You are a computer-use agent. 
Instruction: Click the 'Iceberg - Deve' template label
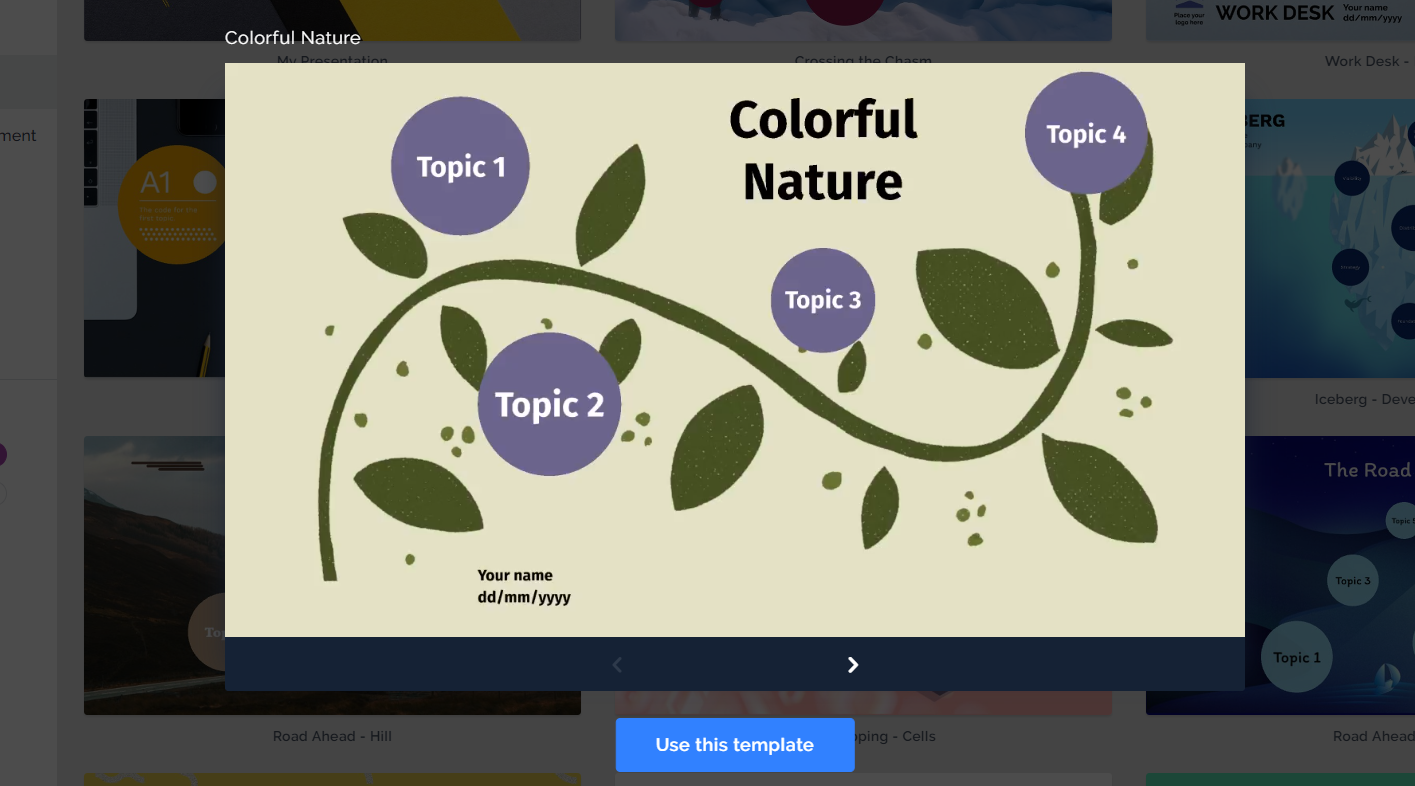click(1364, 399)
